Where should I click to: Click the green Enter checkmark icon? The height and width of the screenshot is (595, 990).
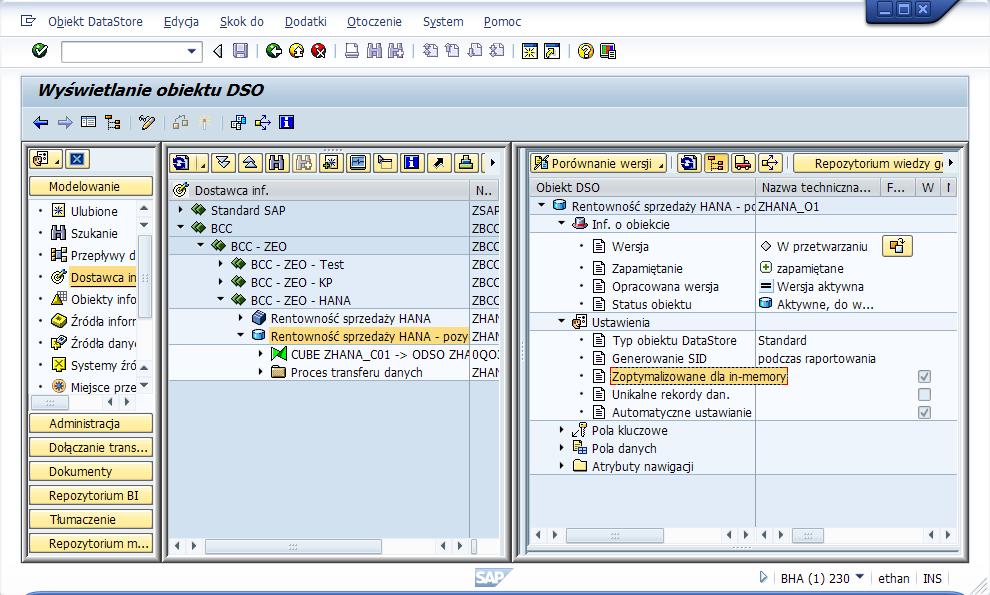click(40, 51)
